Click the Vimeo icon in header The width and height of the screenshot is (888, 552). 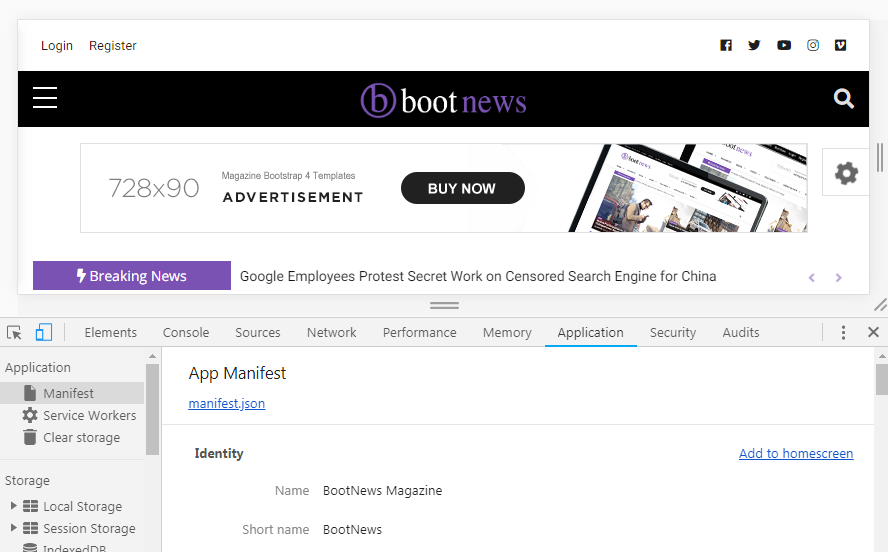click(x=841, y=45)
